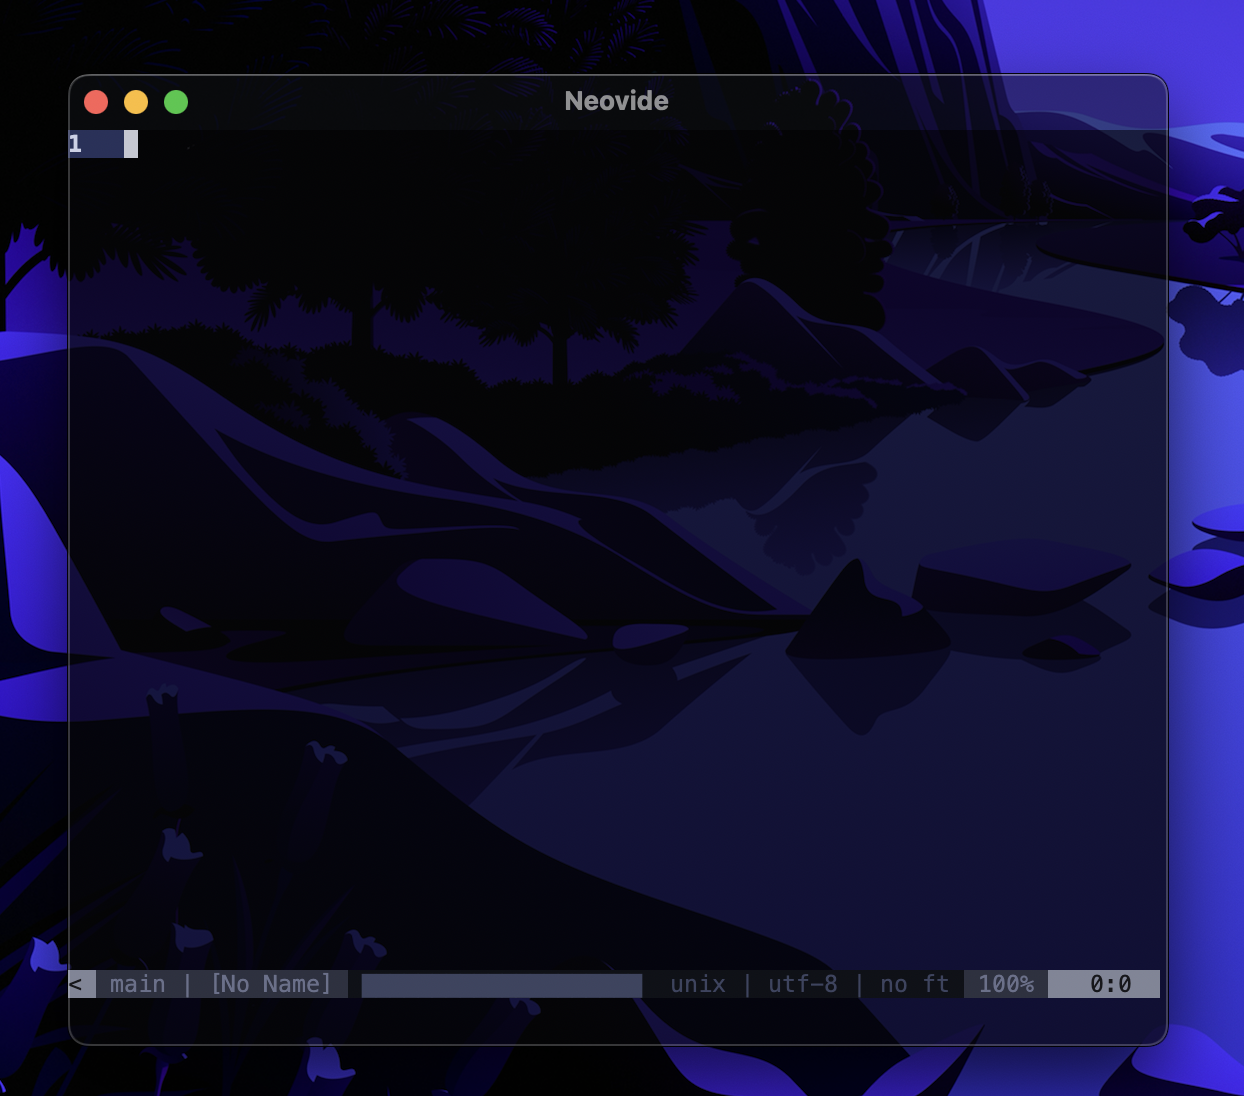Minimize Neovide with the yellow traffic light
The image size is (1244, 1096).
tap(136, 101)
